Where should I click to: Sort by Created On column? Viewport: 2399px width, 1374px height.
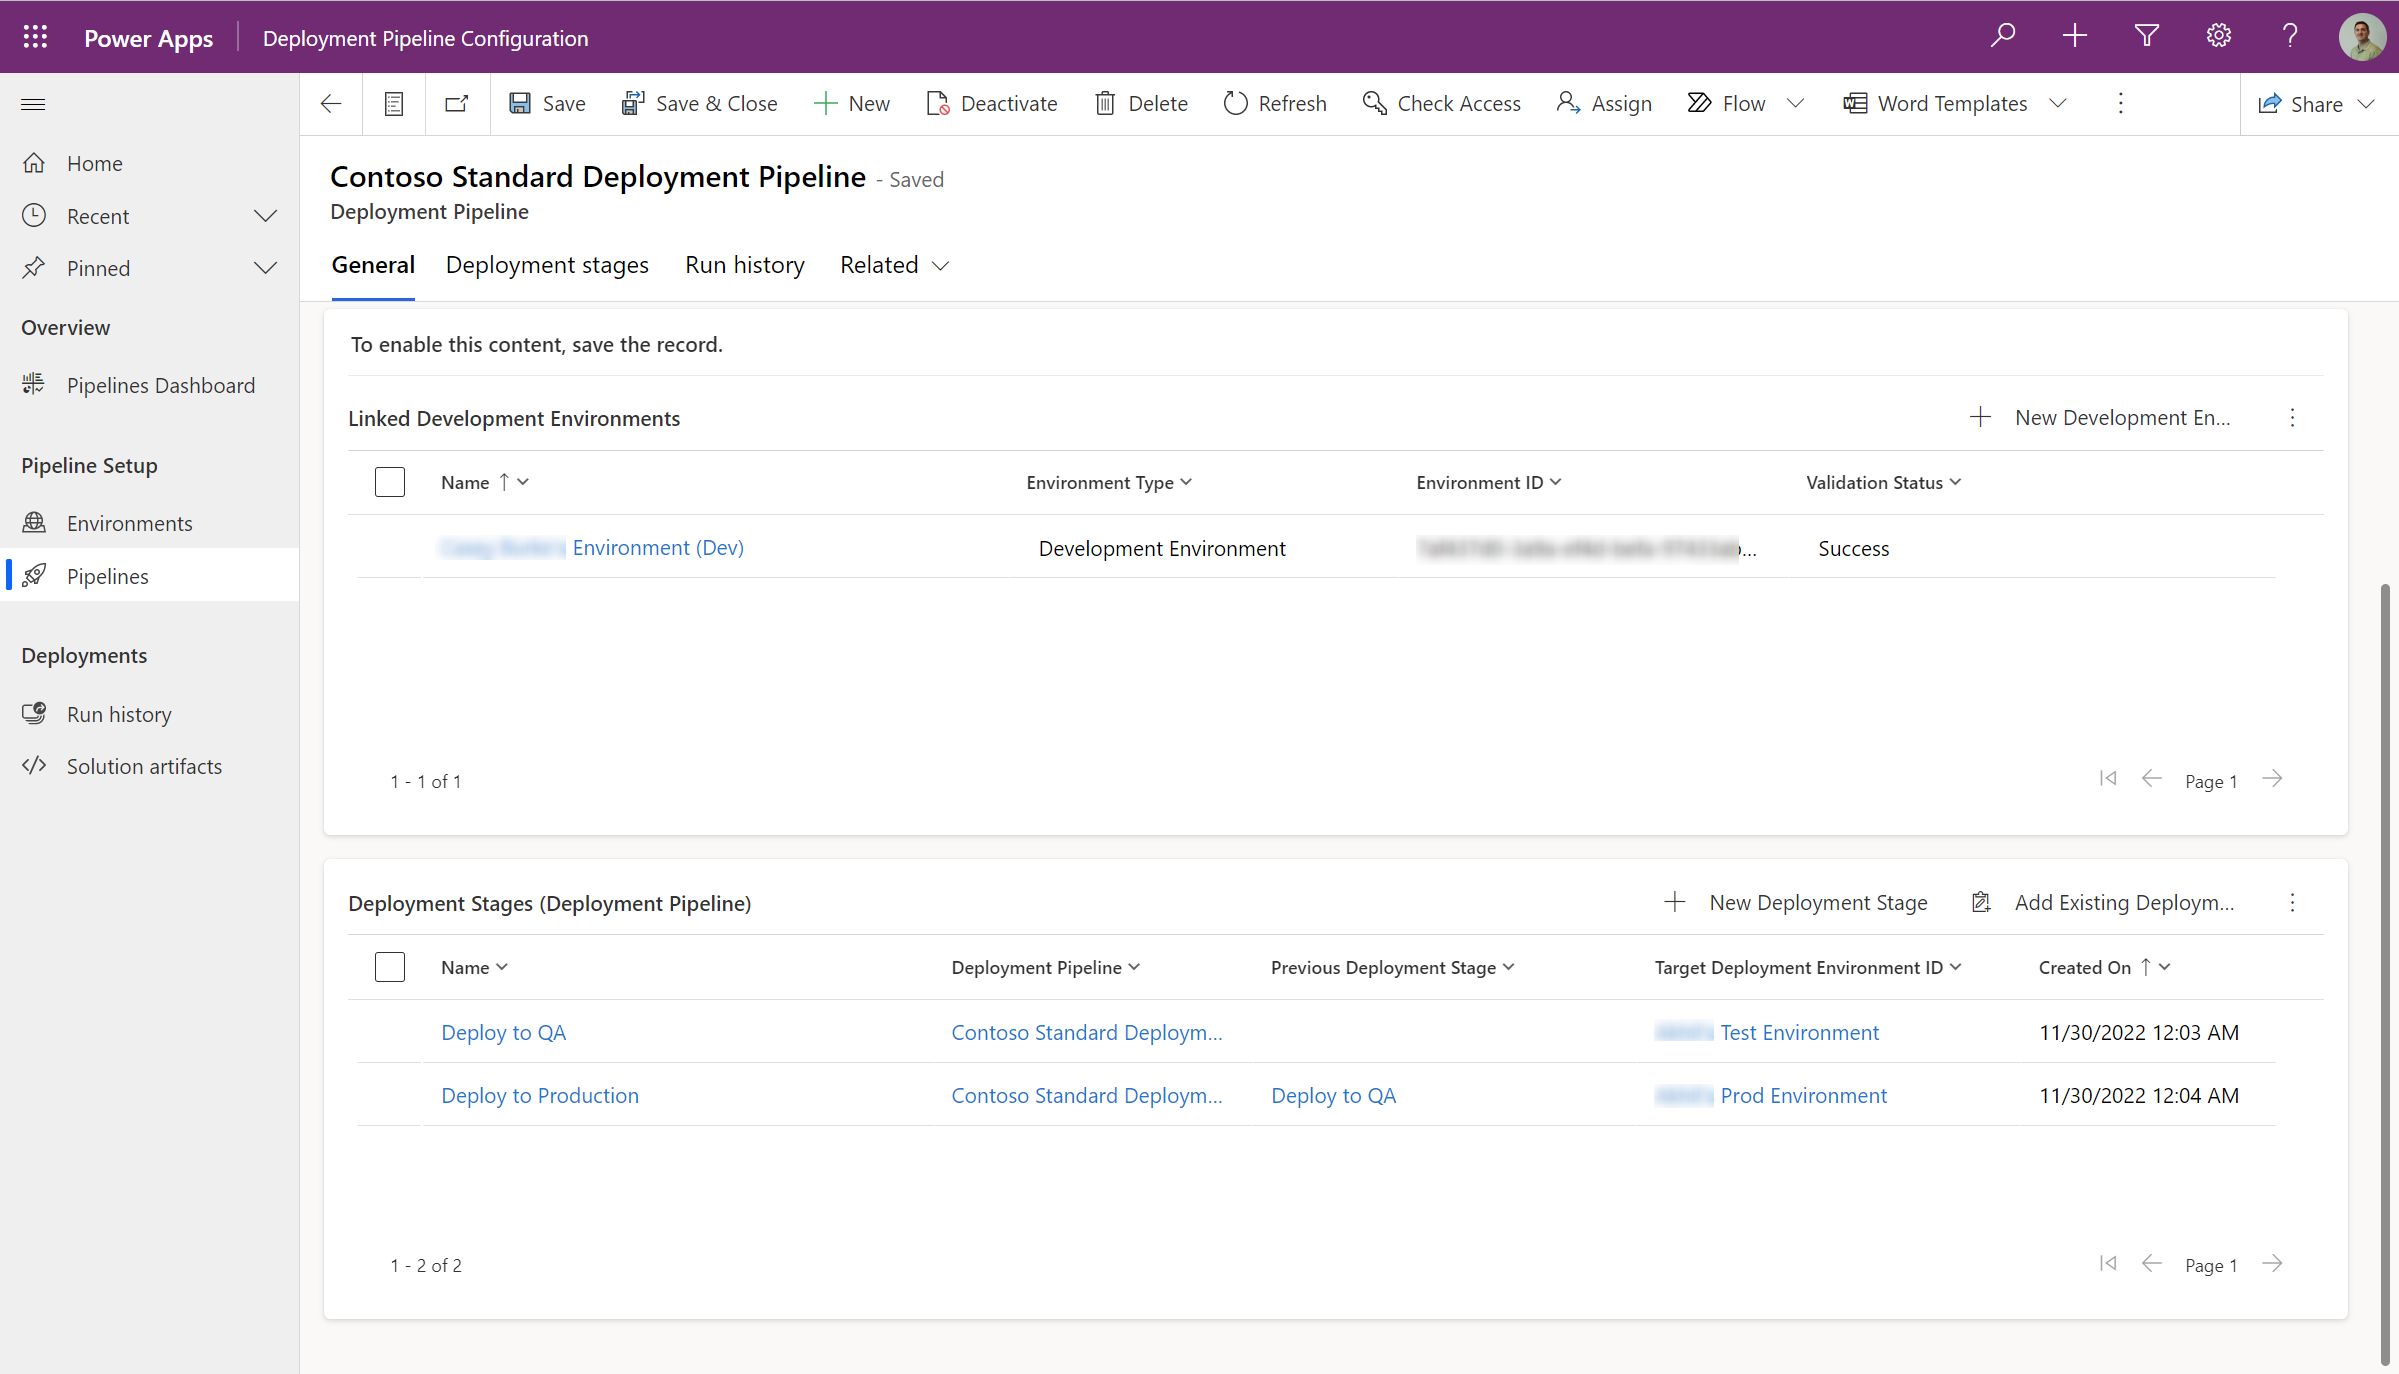[2104, 967]
